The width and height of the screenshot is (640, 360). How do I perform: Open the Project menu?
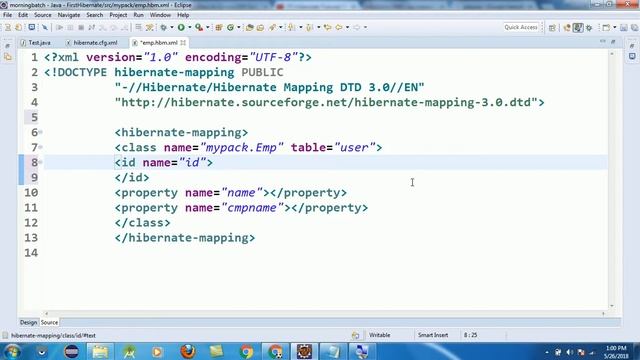118,15
